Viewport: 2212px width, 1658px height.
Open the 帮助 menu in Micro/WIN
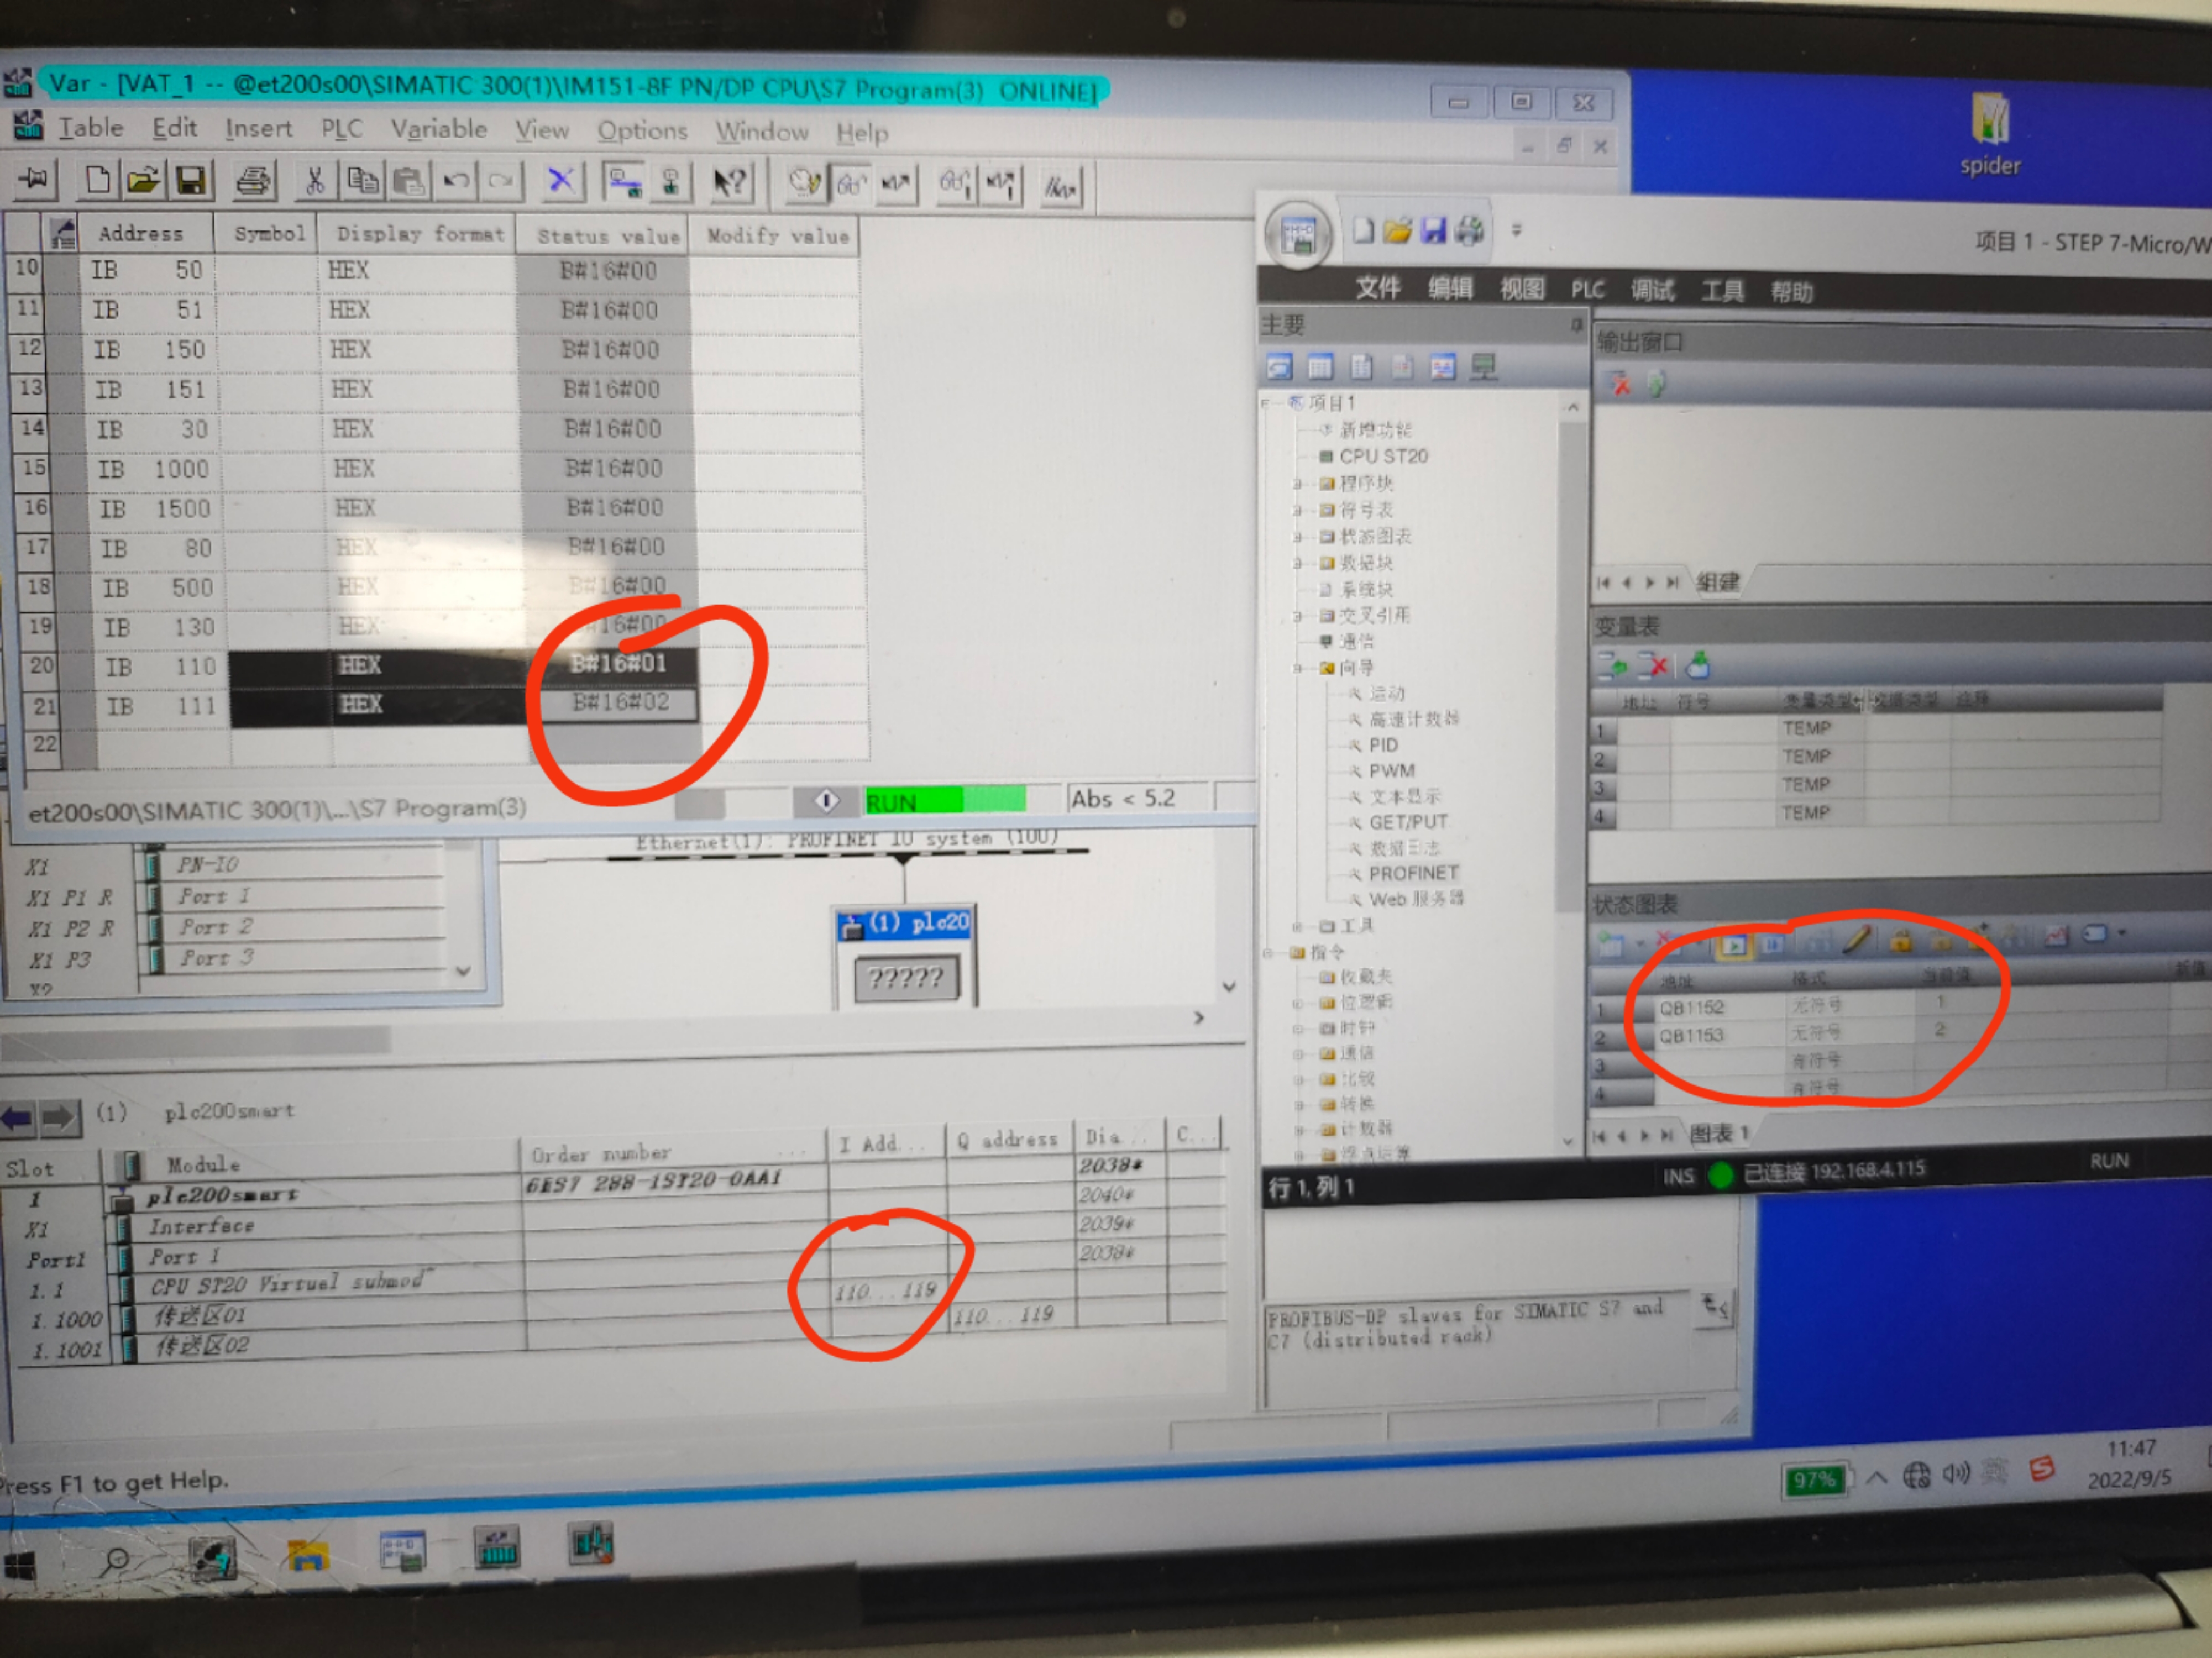(x=1791, y=292)
